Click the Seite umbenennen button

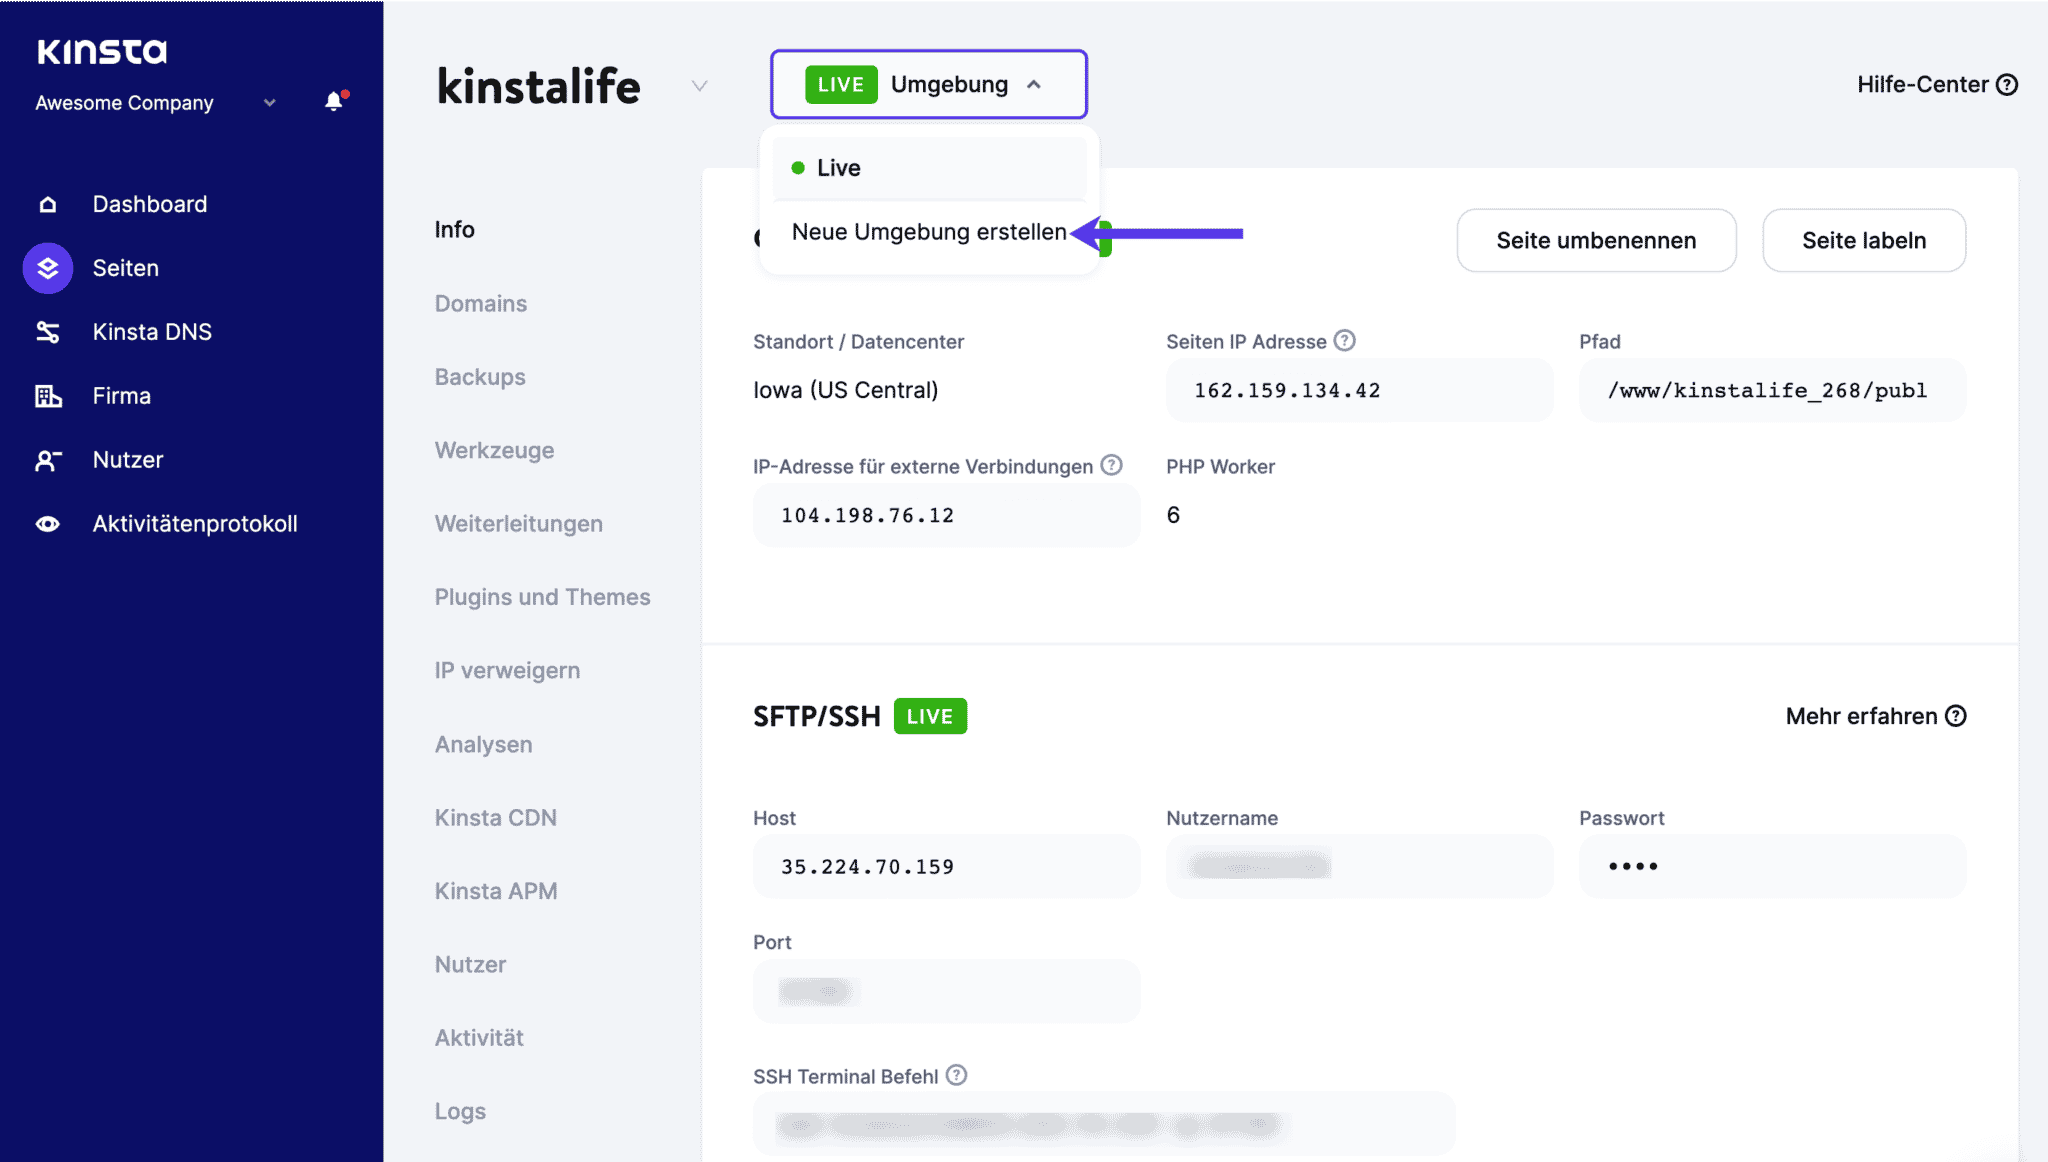coord(1596,240)
